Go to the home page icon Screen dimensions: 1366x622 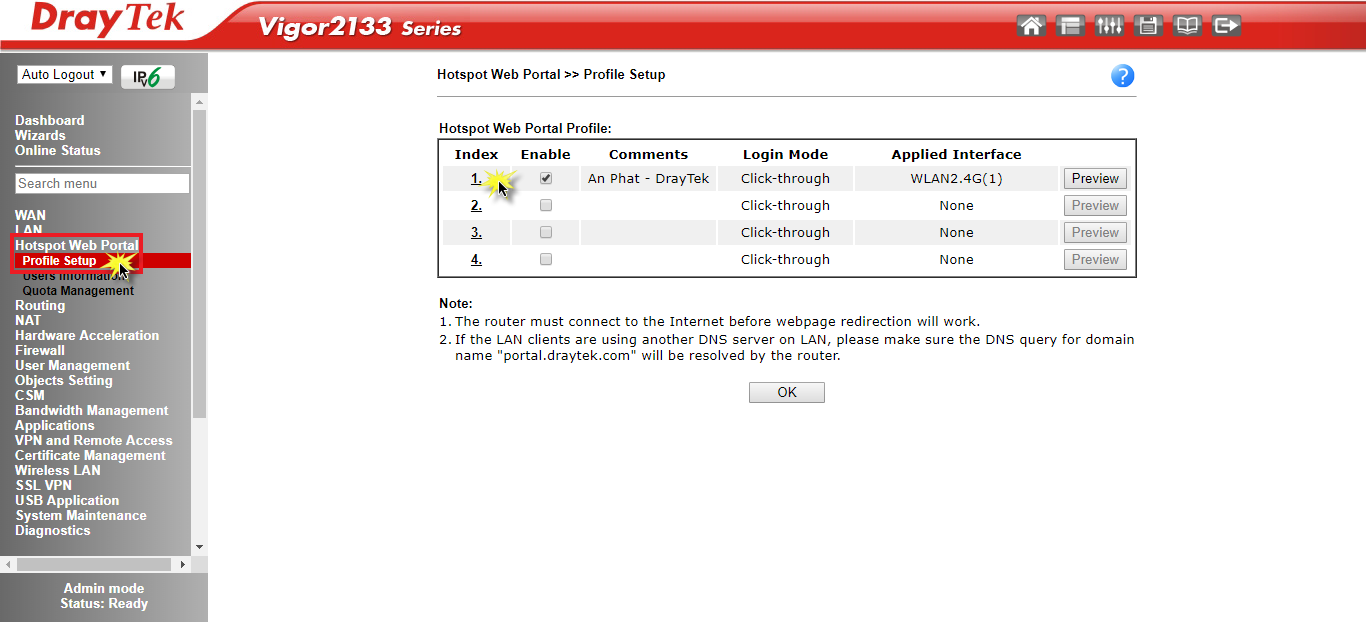coord(1031,26)
